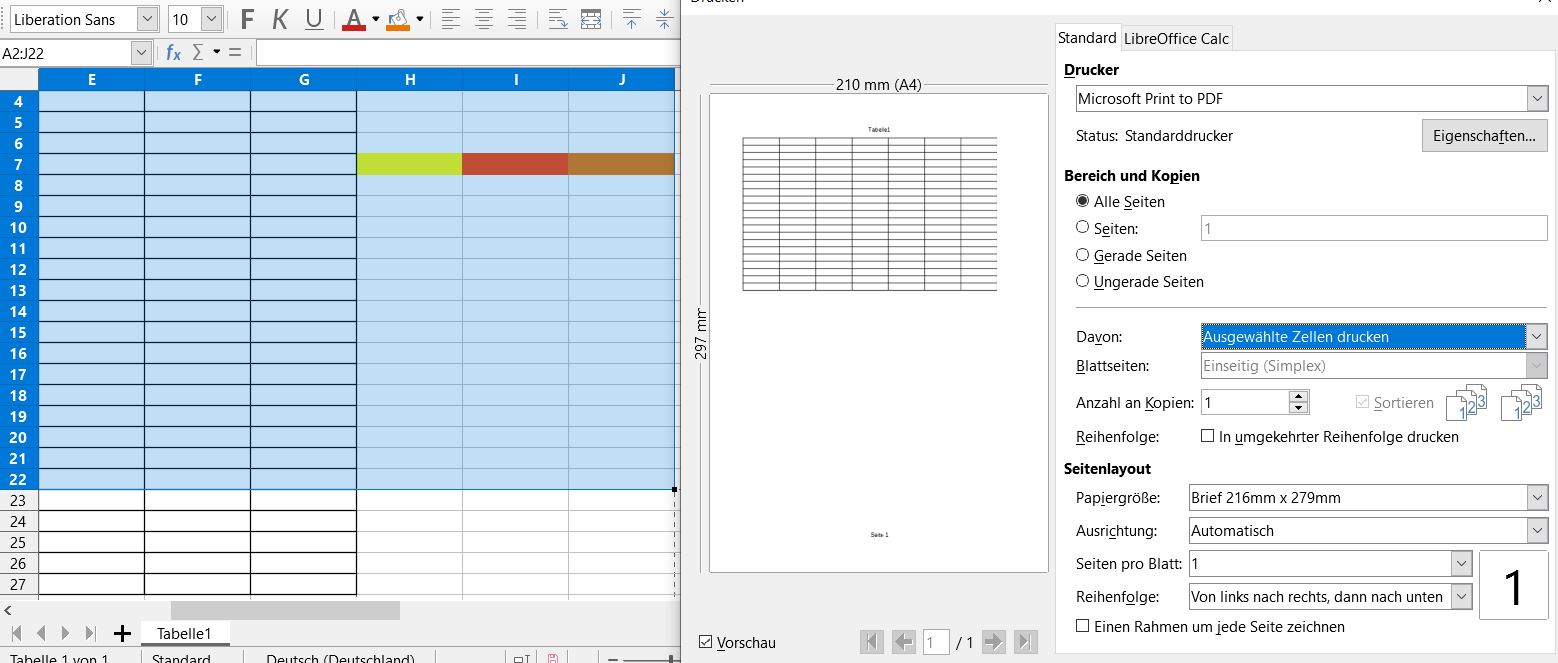Toggle italic formatting (K icon)
This screenshot has height=663, width=1558.
tap(280, 19)
